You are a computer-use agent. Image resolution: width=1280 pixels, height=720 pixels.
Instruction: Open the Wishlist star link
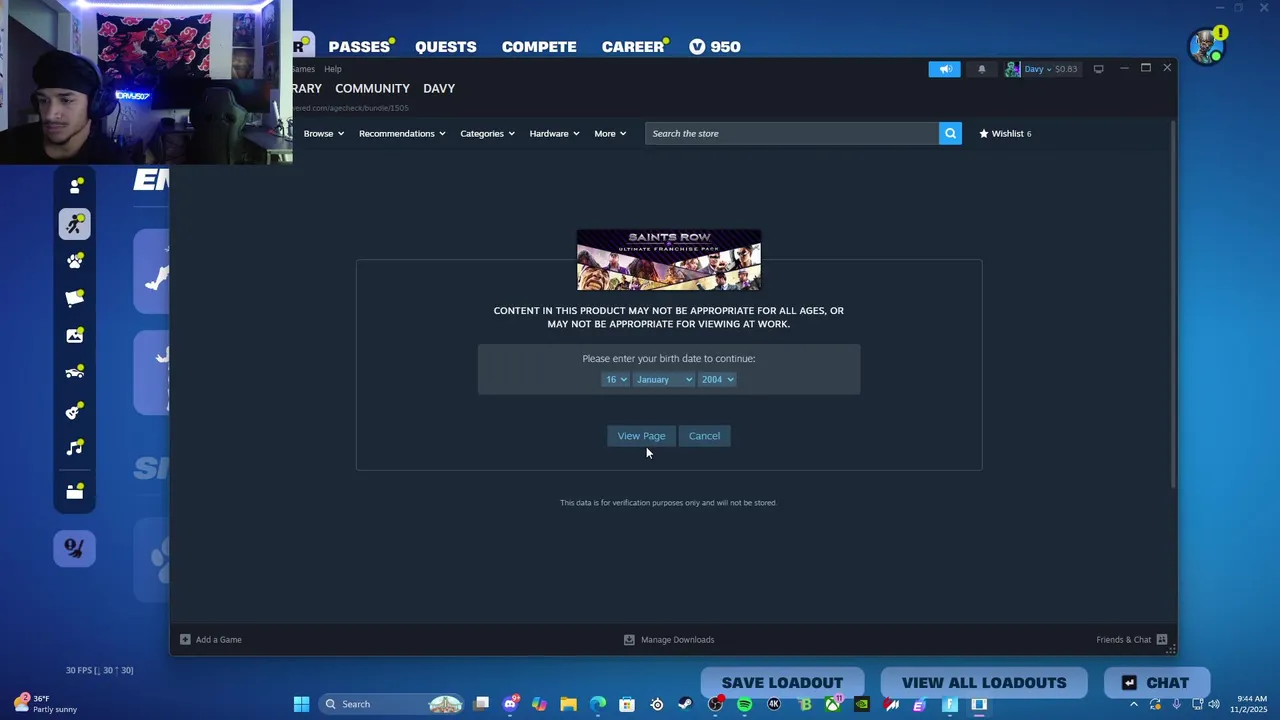click(x=1005, y=133)
